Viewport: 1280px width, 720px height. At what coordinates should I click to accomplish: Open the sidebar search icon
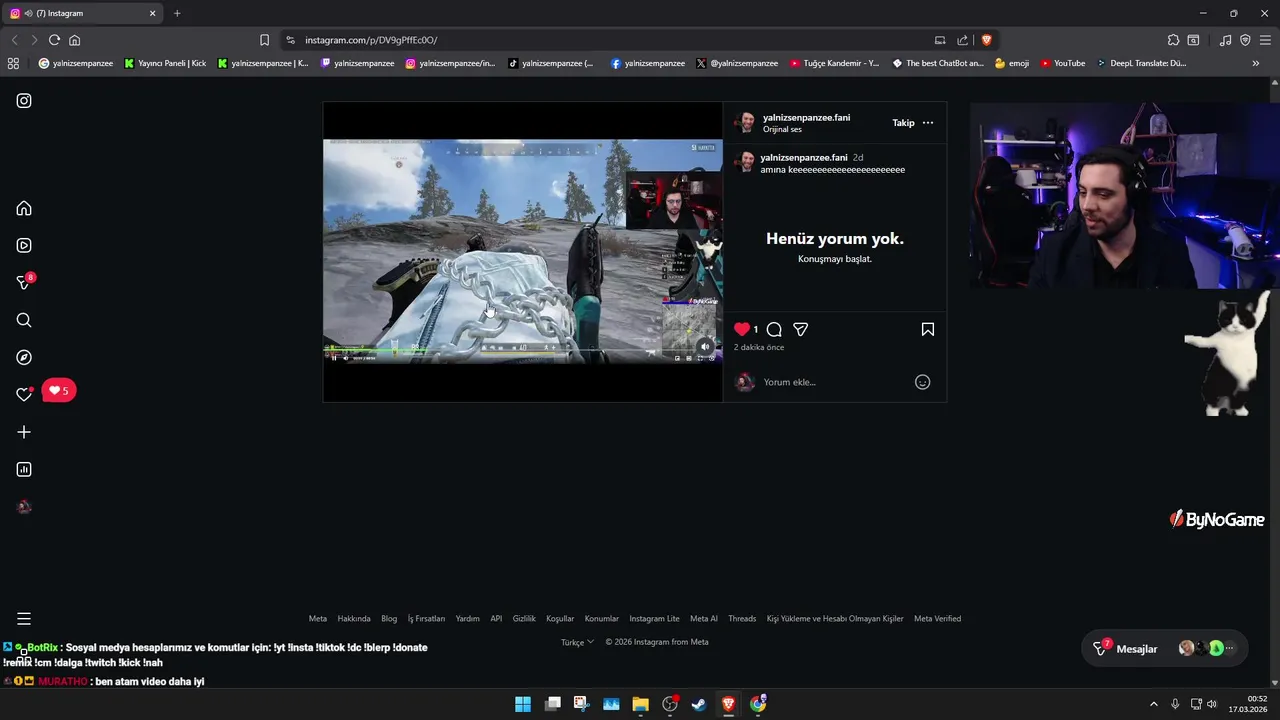[24, 320]
